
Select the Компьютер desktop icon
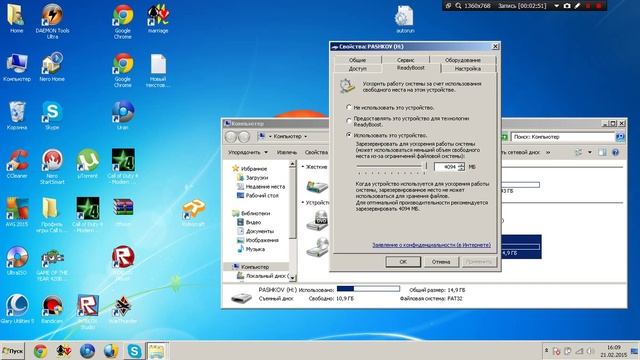pos(17,67)
